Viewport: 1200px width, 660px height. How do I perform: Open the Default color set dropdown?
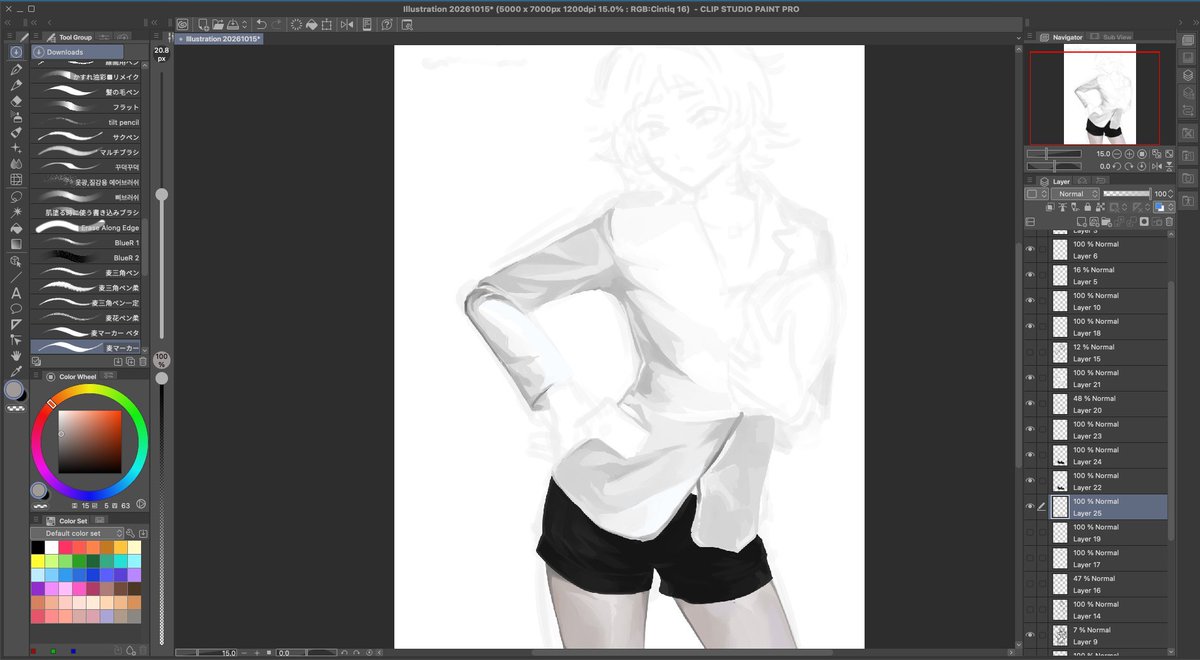[x=77, y=534]
